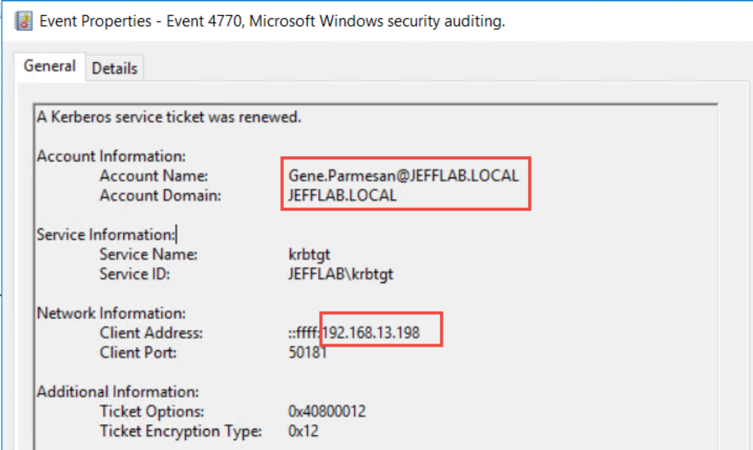Click the Ticket Encryption Type label
The height and width of the screenshot is (450, 753).
click(180, 431)
